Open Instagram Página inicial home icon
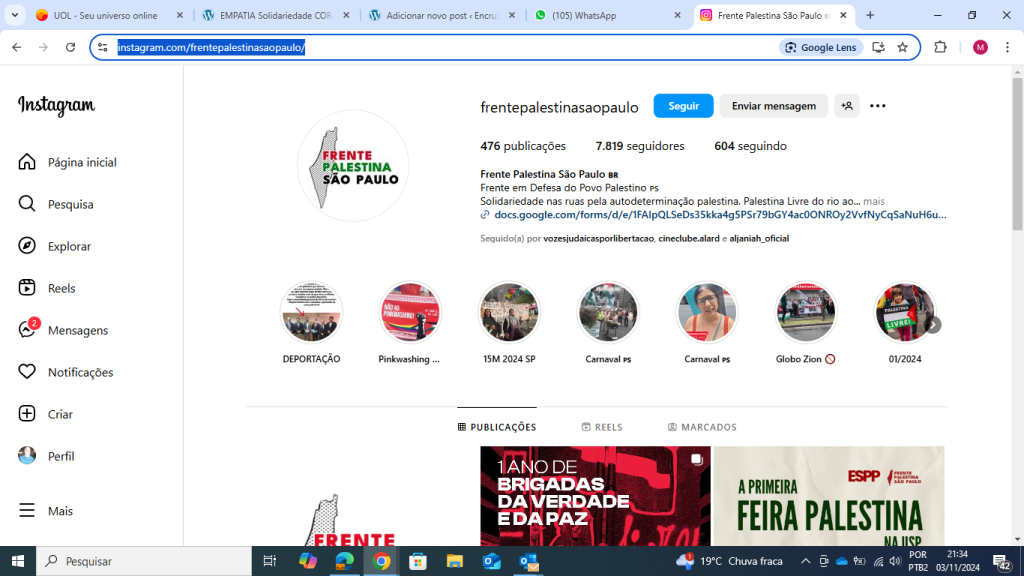 pyautogui.click(x=27, y=162)
